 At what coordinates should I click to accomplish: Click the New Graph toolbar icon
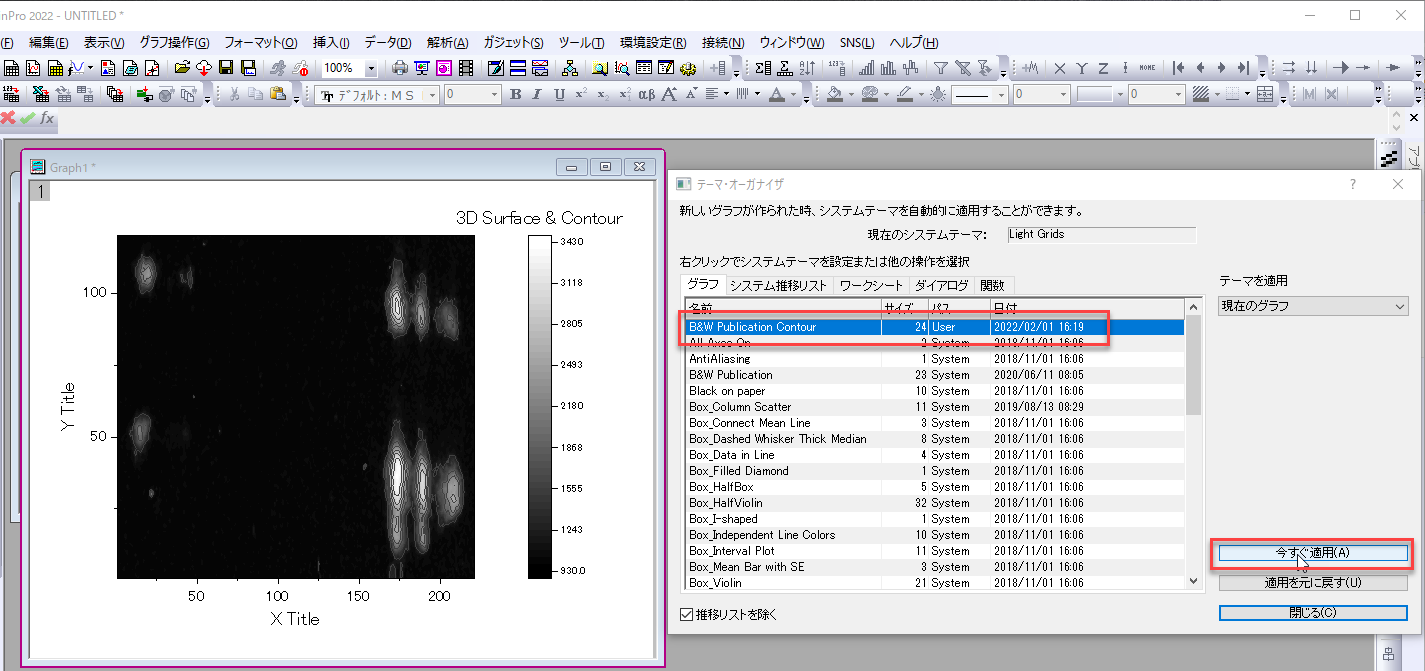point(33,68)
